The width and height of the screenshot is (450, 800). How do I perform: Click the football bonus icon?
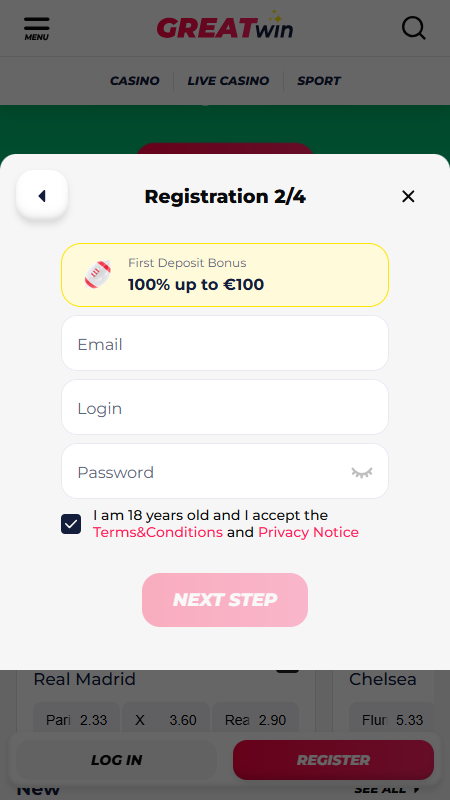pyautogui.click(x=98, y=274)
